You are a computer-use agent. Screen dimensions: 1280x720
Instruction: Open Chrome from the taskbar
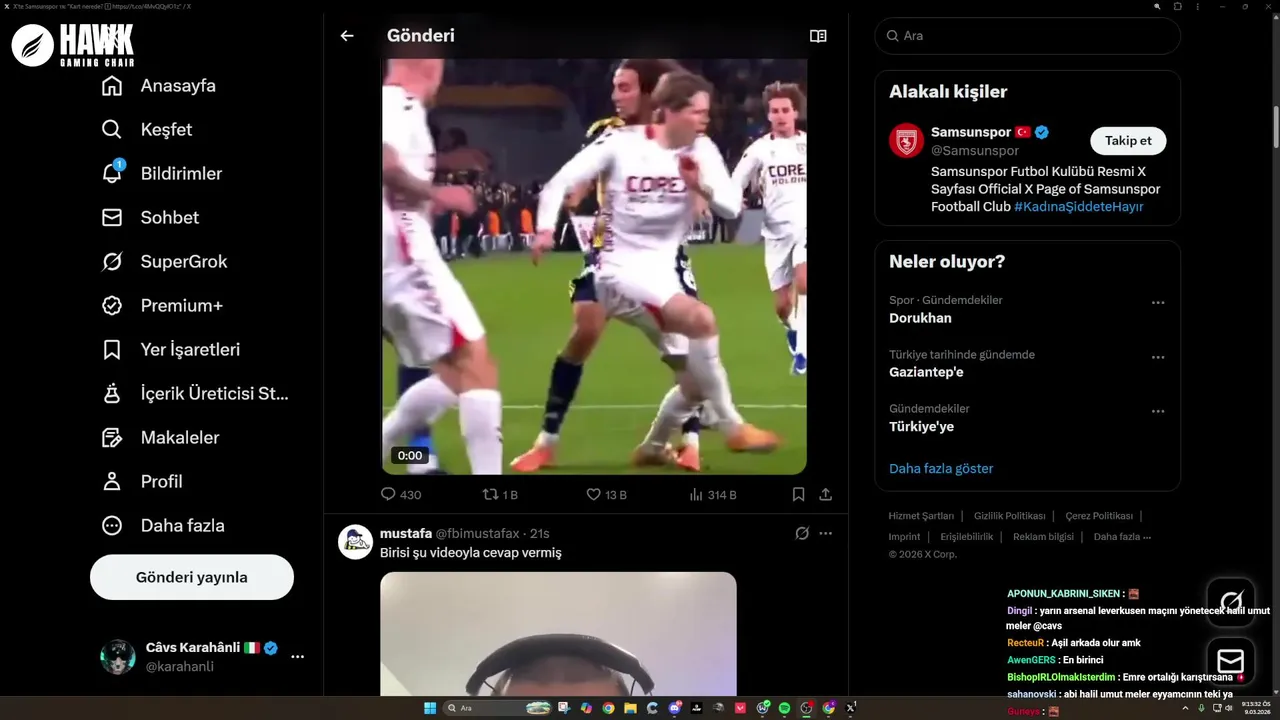tap(609, 708)
